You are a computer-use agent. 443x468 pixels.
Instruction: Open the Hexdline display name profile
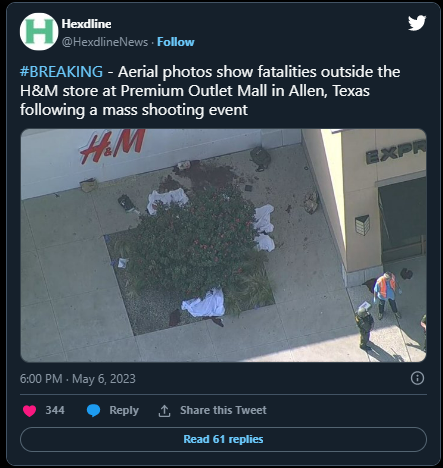[86, 24]
